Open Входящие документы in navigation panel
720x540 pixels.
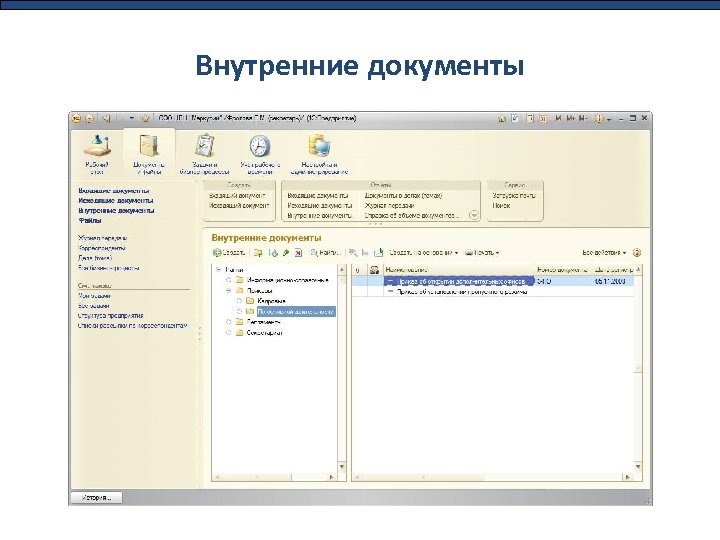click(x=113, y=191)
